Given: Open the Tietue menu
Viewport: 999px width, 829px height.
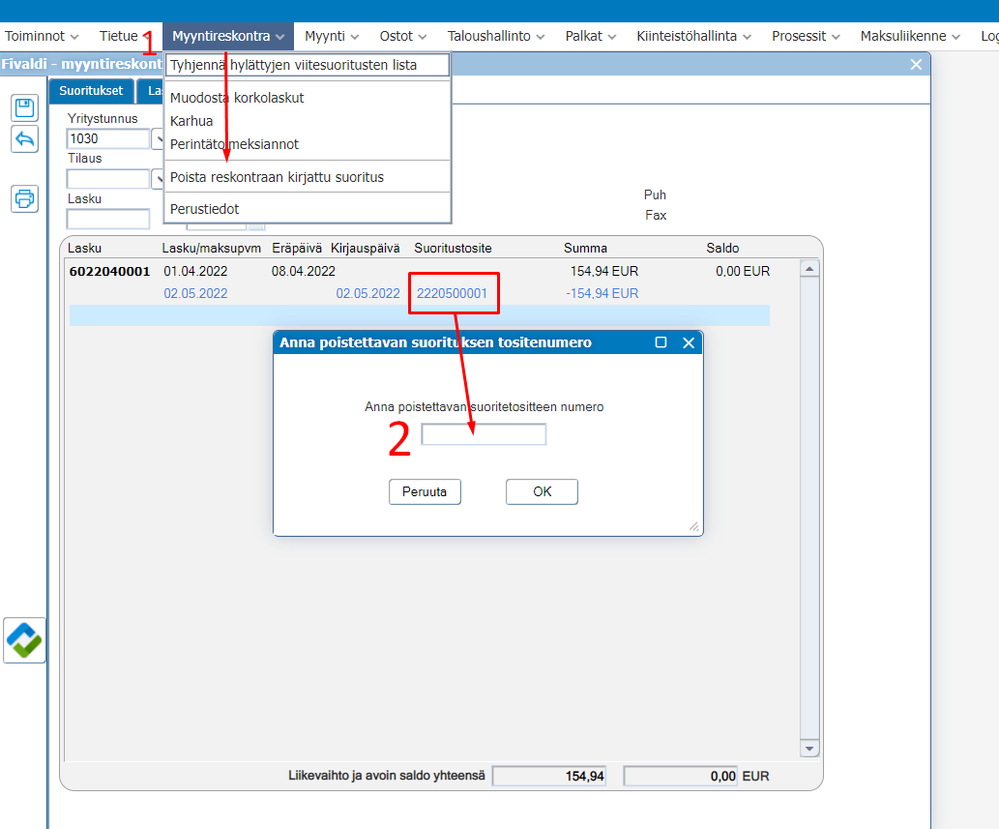Looking at the screenshot, I should pyautogui.click(x=126, y=36).
